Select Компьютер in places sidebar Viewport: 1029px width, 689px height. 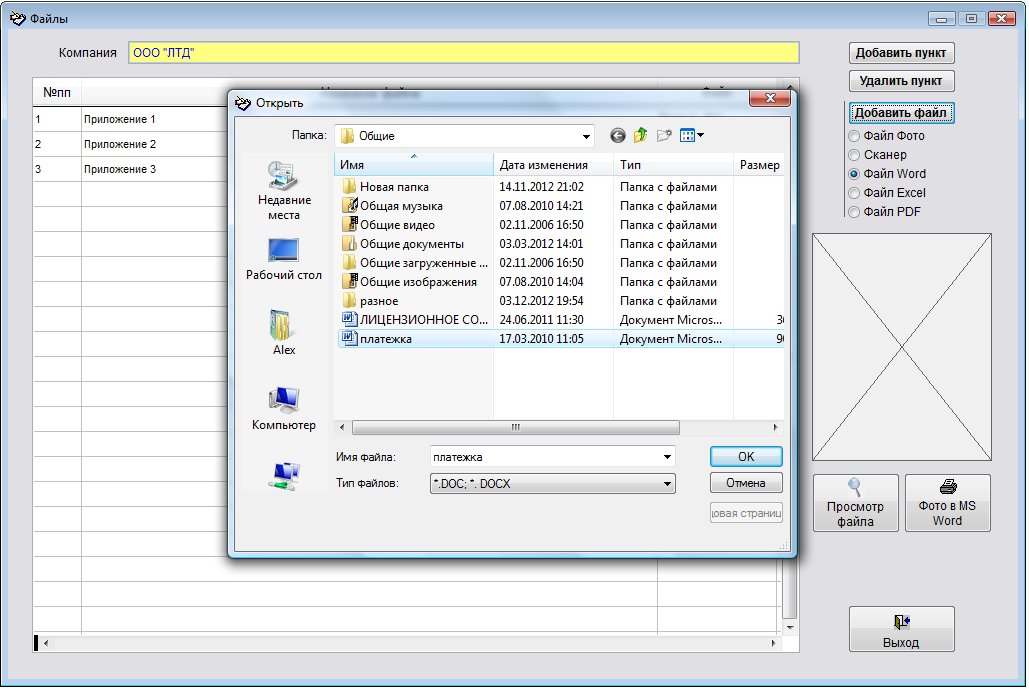click(284, 408)
